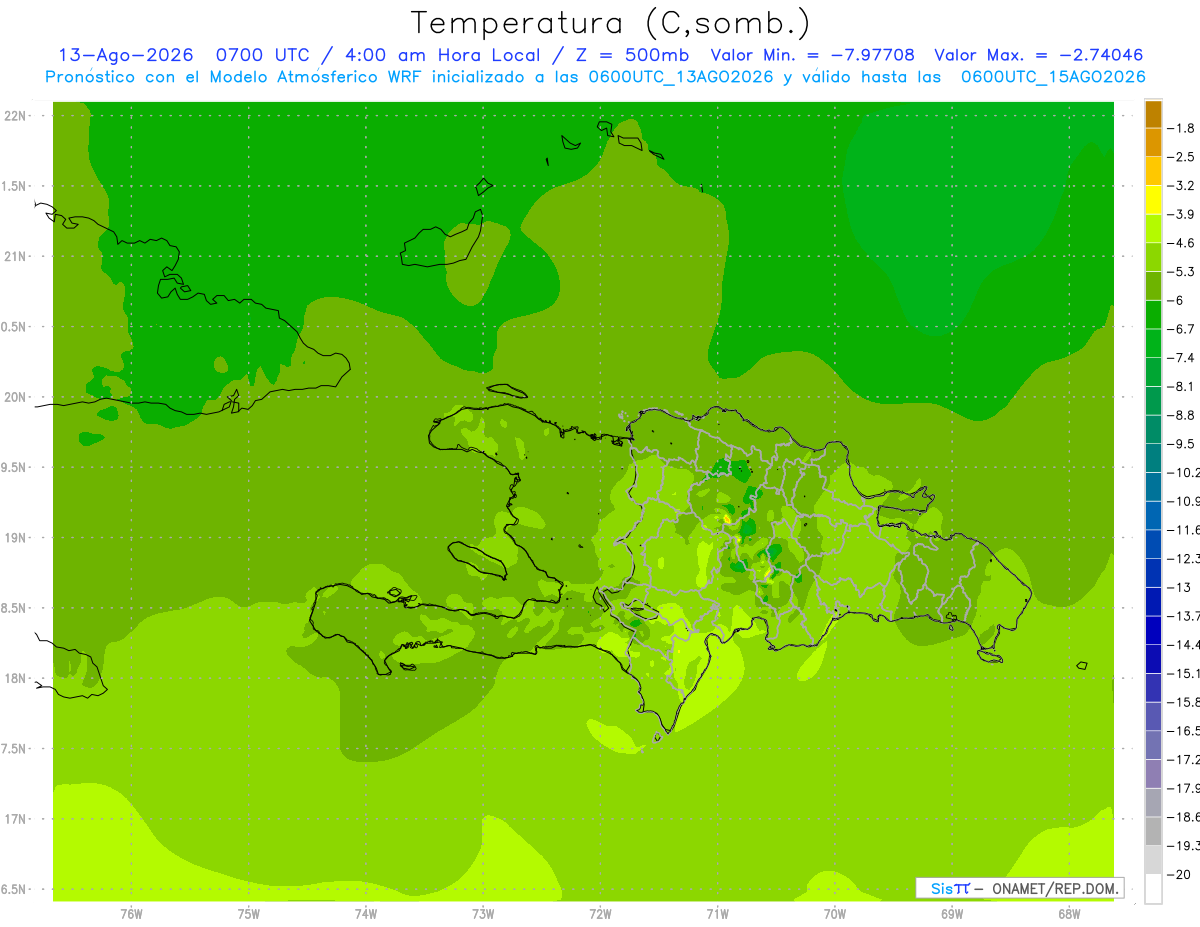Pick the dark blue swatch between -13 and -13.7
The image size is (1200, 927).
(x=1153, y=601)
